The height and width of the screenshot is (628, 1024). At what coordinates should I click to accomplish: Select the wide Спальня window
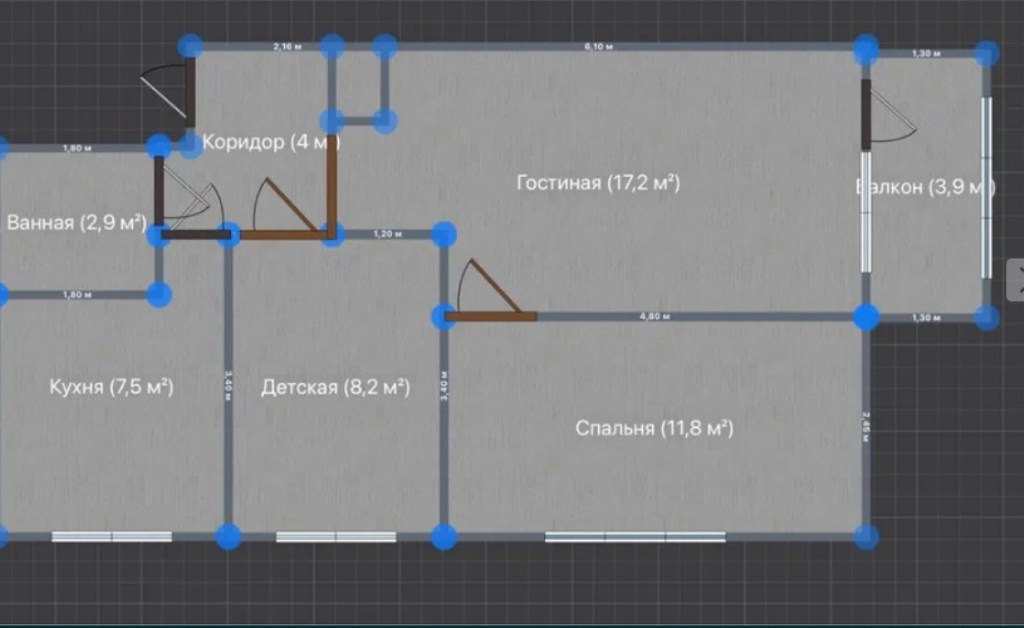[x=635, y=537]
